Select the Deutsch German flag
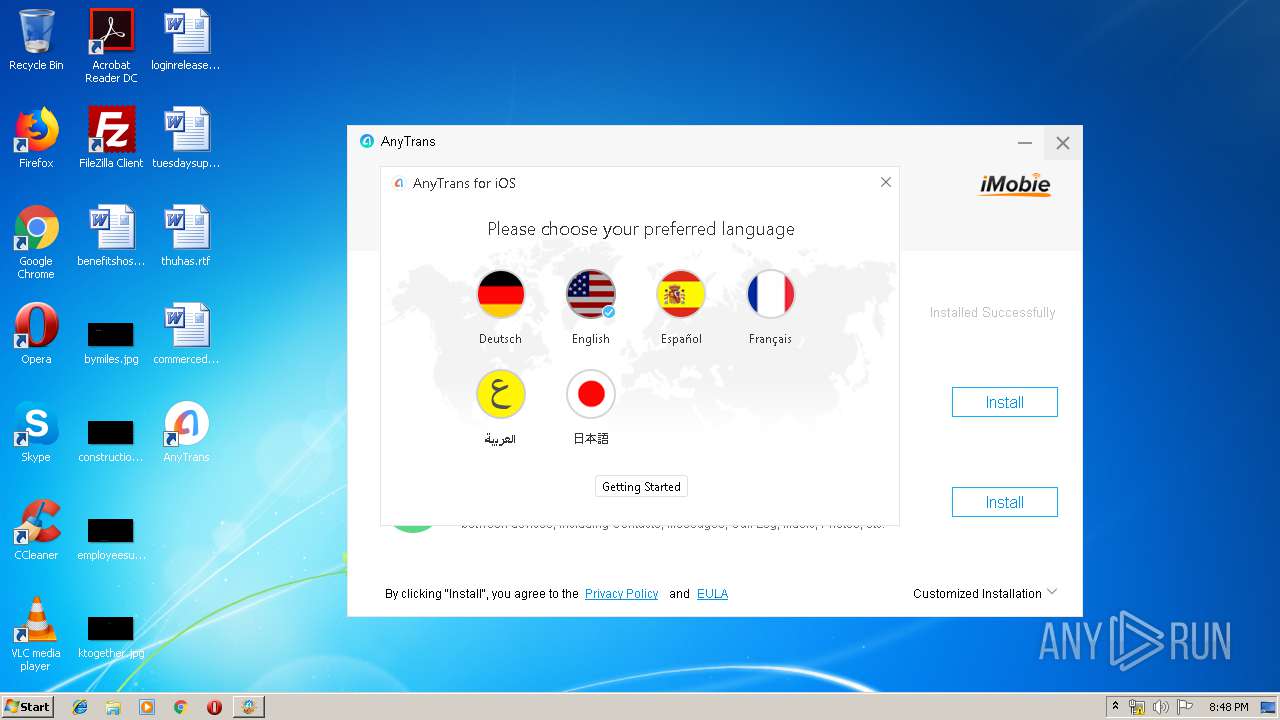1280x720 pixels. (500, 294)
